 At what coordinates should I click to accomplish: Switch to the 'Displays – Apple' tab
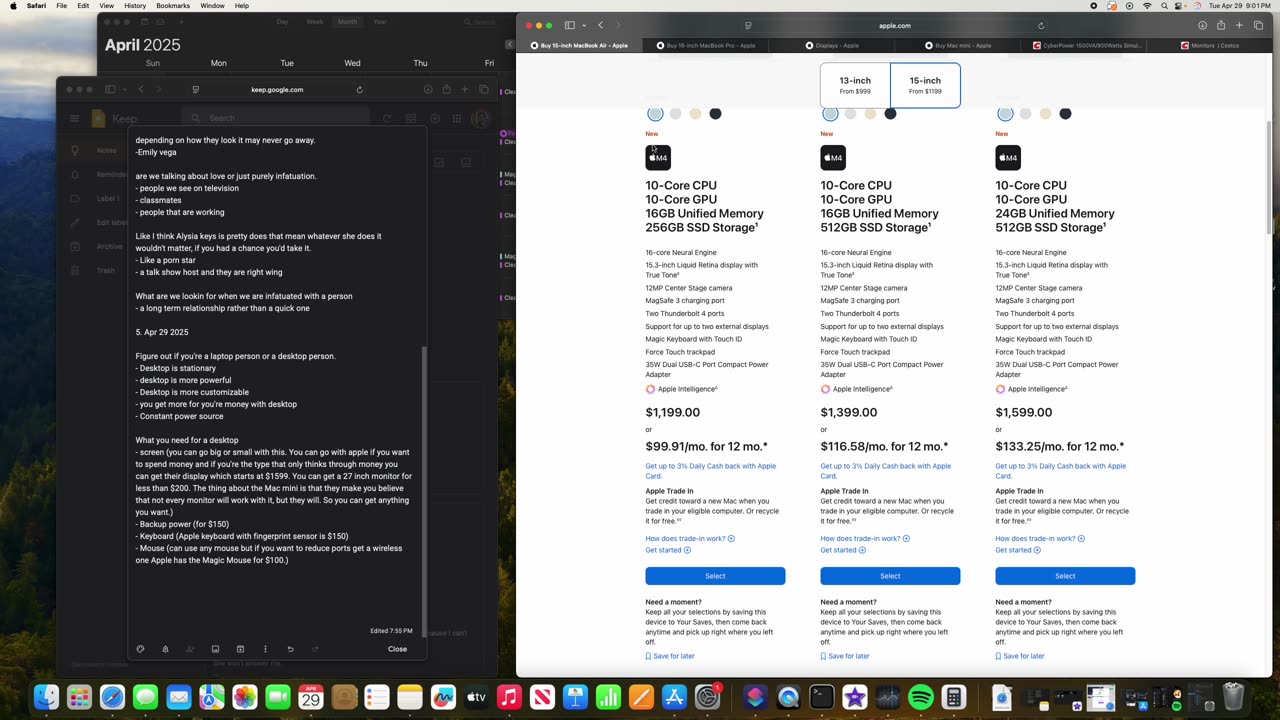pyautogui.click(x=832, y=45)
